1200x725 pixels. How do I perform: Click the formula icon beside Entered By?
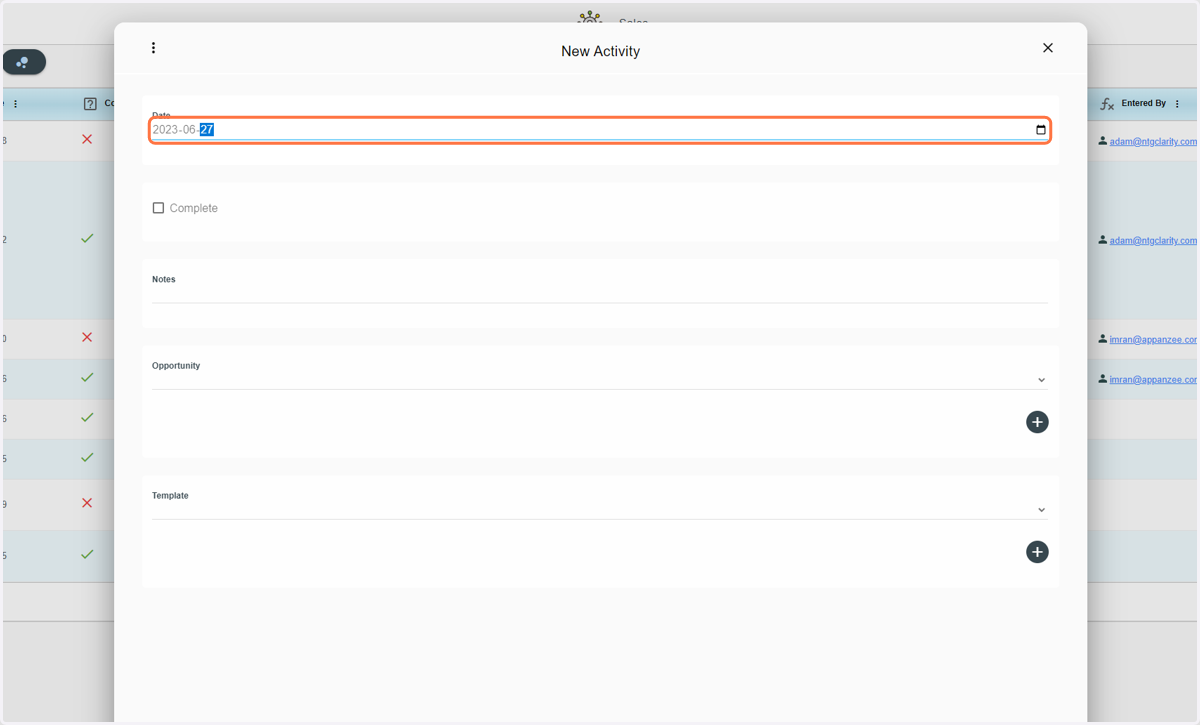(1107, 104)
